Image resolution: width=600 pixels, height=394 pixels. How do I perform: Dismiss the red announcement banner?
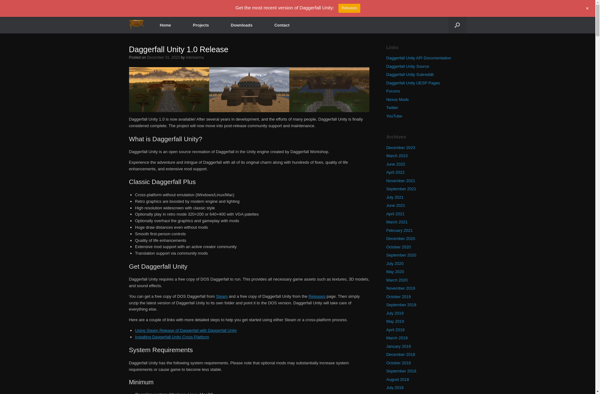point(587,8)
